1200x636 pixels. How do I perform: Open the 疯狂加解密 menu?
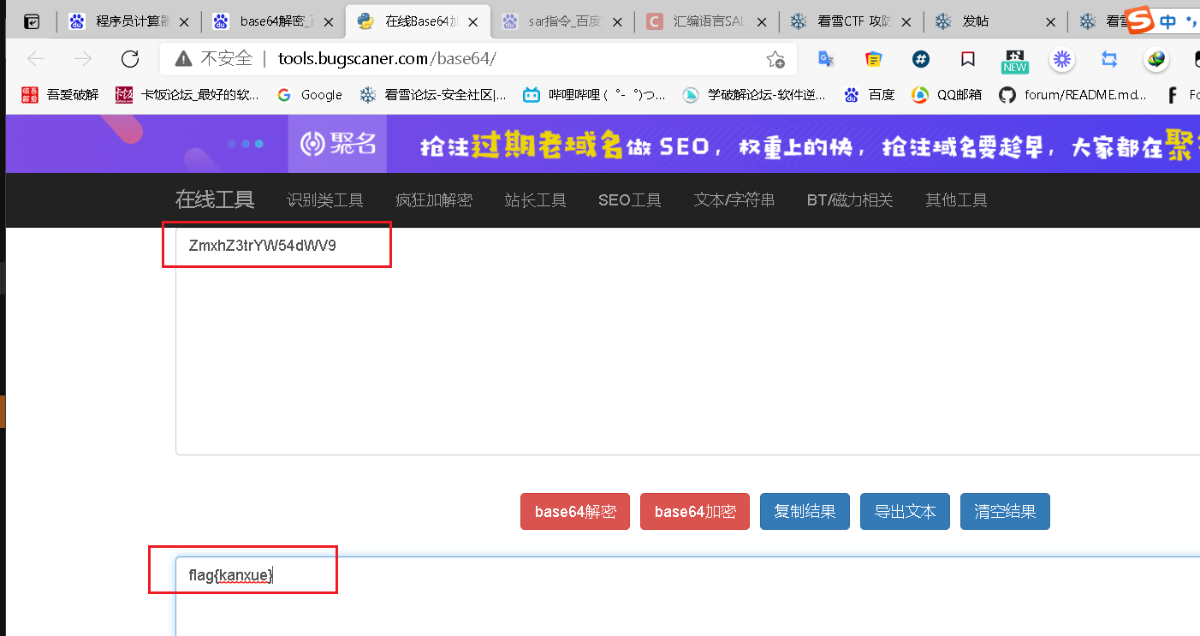coord(434,200)
